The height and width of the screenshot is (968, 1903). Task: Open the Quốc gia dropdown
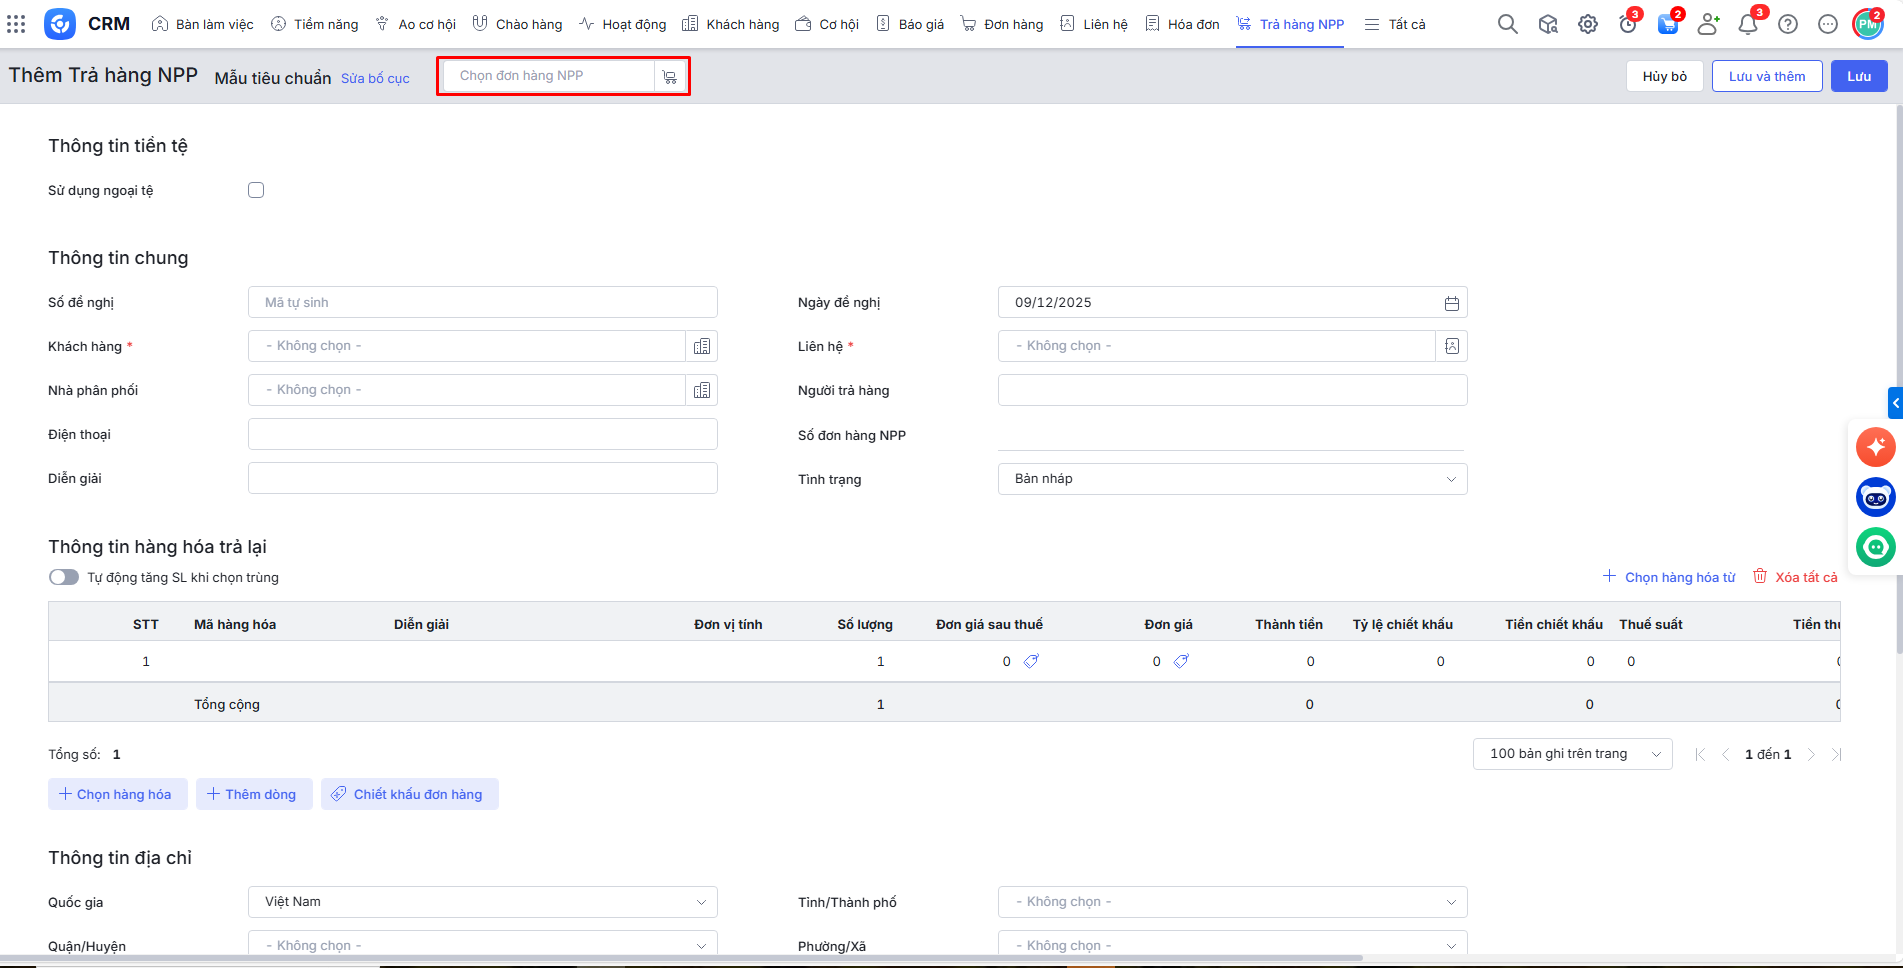point(482,902)
